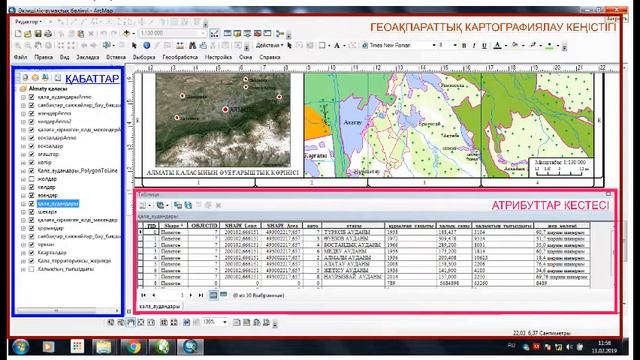This screenshot has height=360, width=640.
Task: Open the Геообработка menu
Action: 180,57
